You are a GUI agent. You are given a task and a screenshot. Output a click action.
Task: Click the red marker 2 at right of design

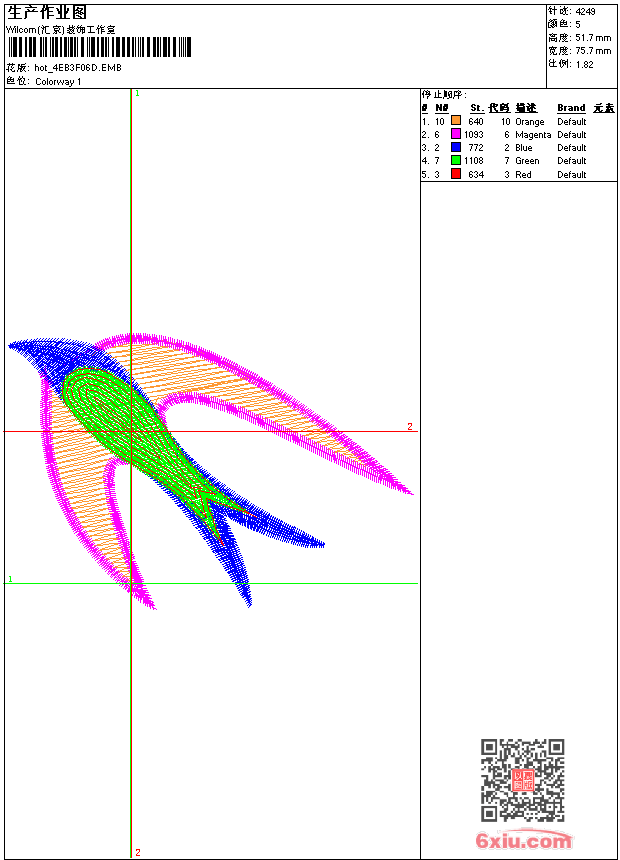(409, 427)
